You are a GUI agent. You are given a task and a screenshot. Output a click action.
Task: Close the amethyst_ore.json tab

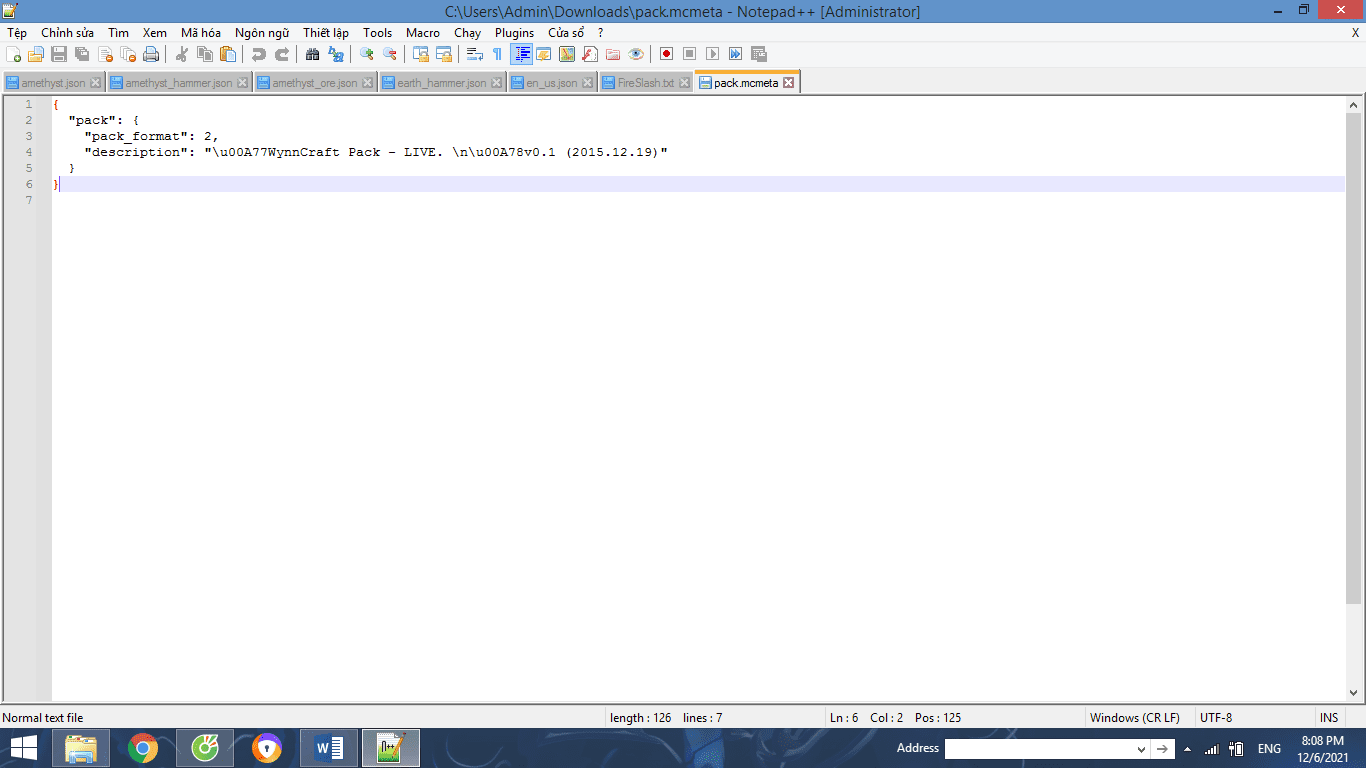(x=367, y=83)
